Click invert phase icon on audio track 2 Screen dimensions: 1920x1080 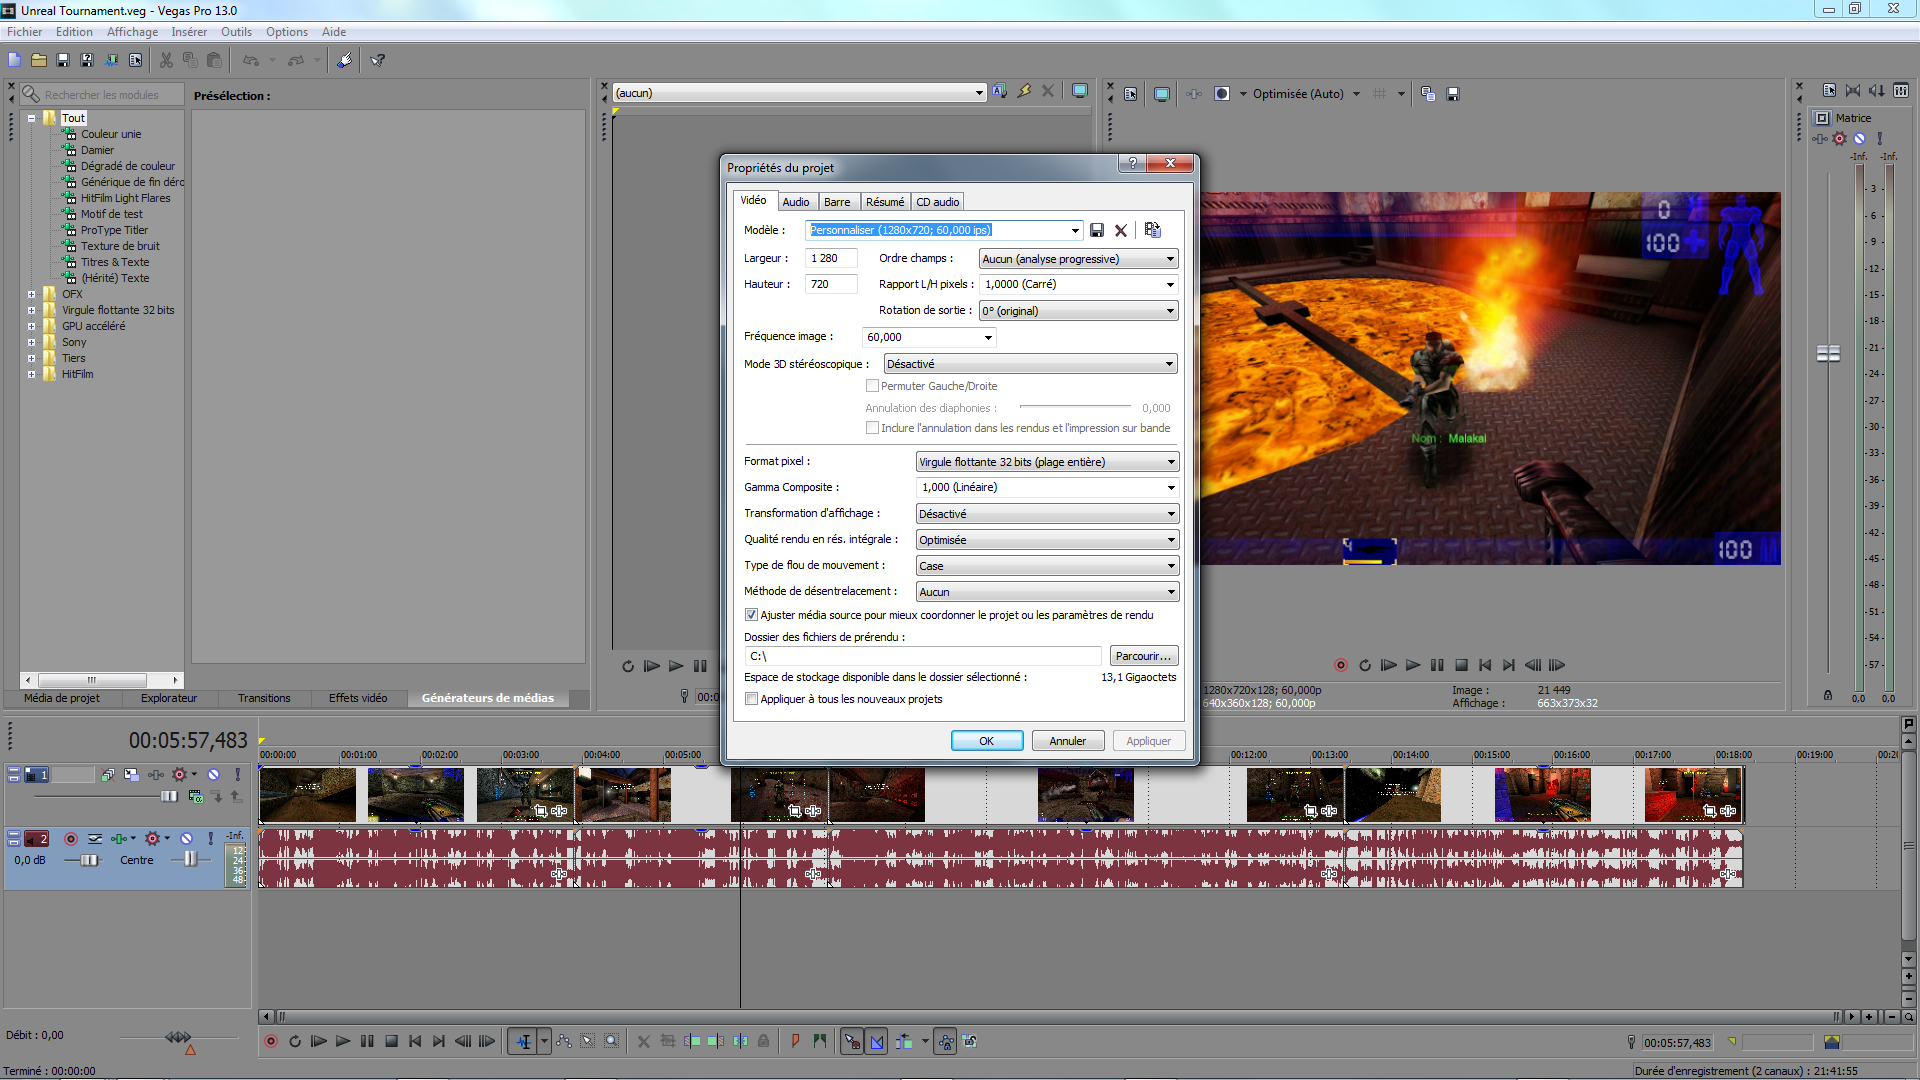click(95, 839)
